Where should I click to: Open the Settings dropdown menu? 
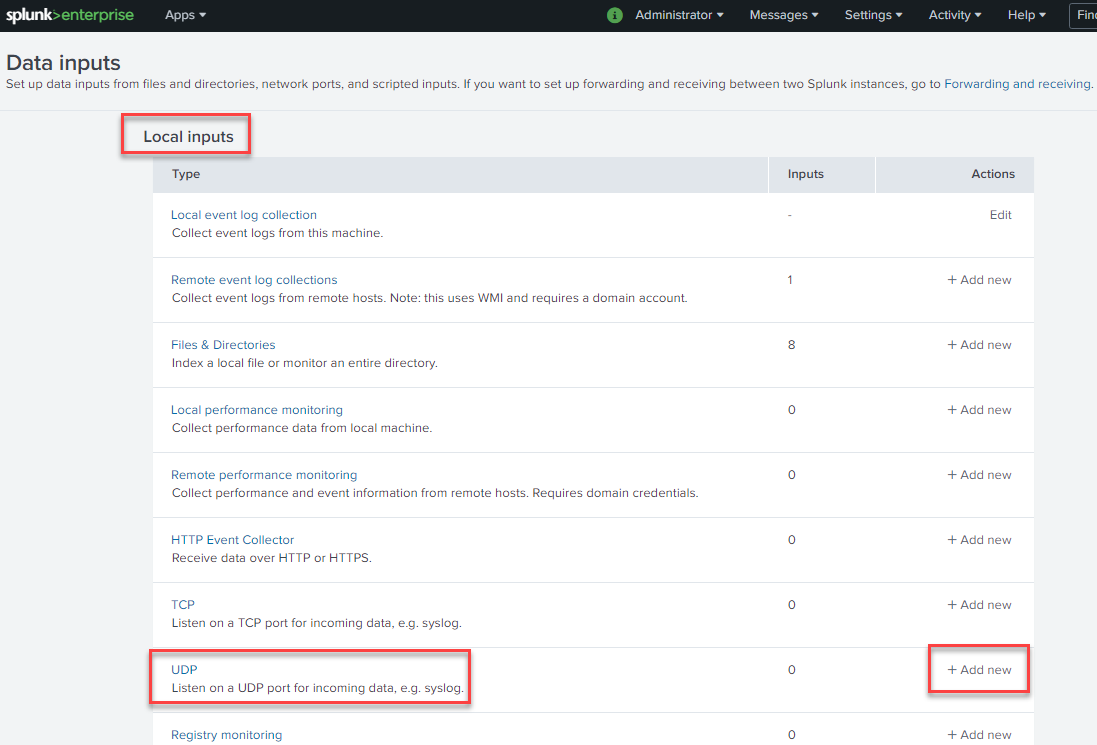click(x=872, y=15)
